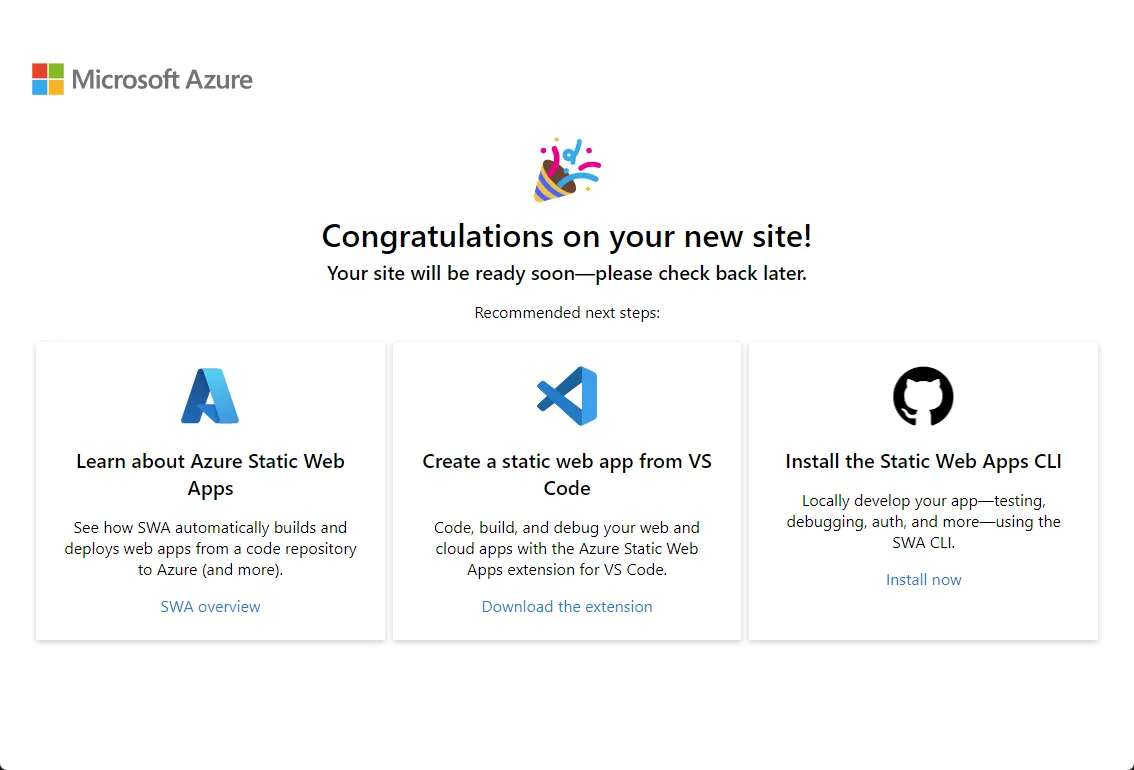Click the GitHub Octocat icon
The image size is (1134, 770).
pyautogui.click(x=923, y=396)
